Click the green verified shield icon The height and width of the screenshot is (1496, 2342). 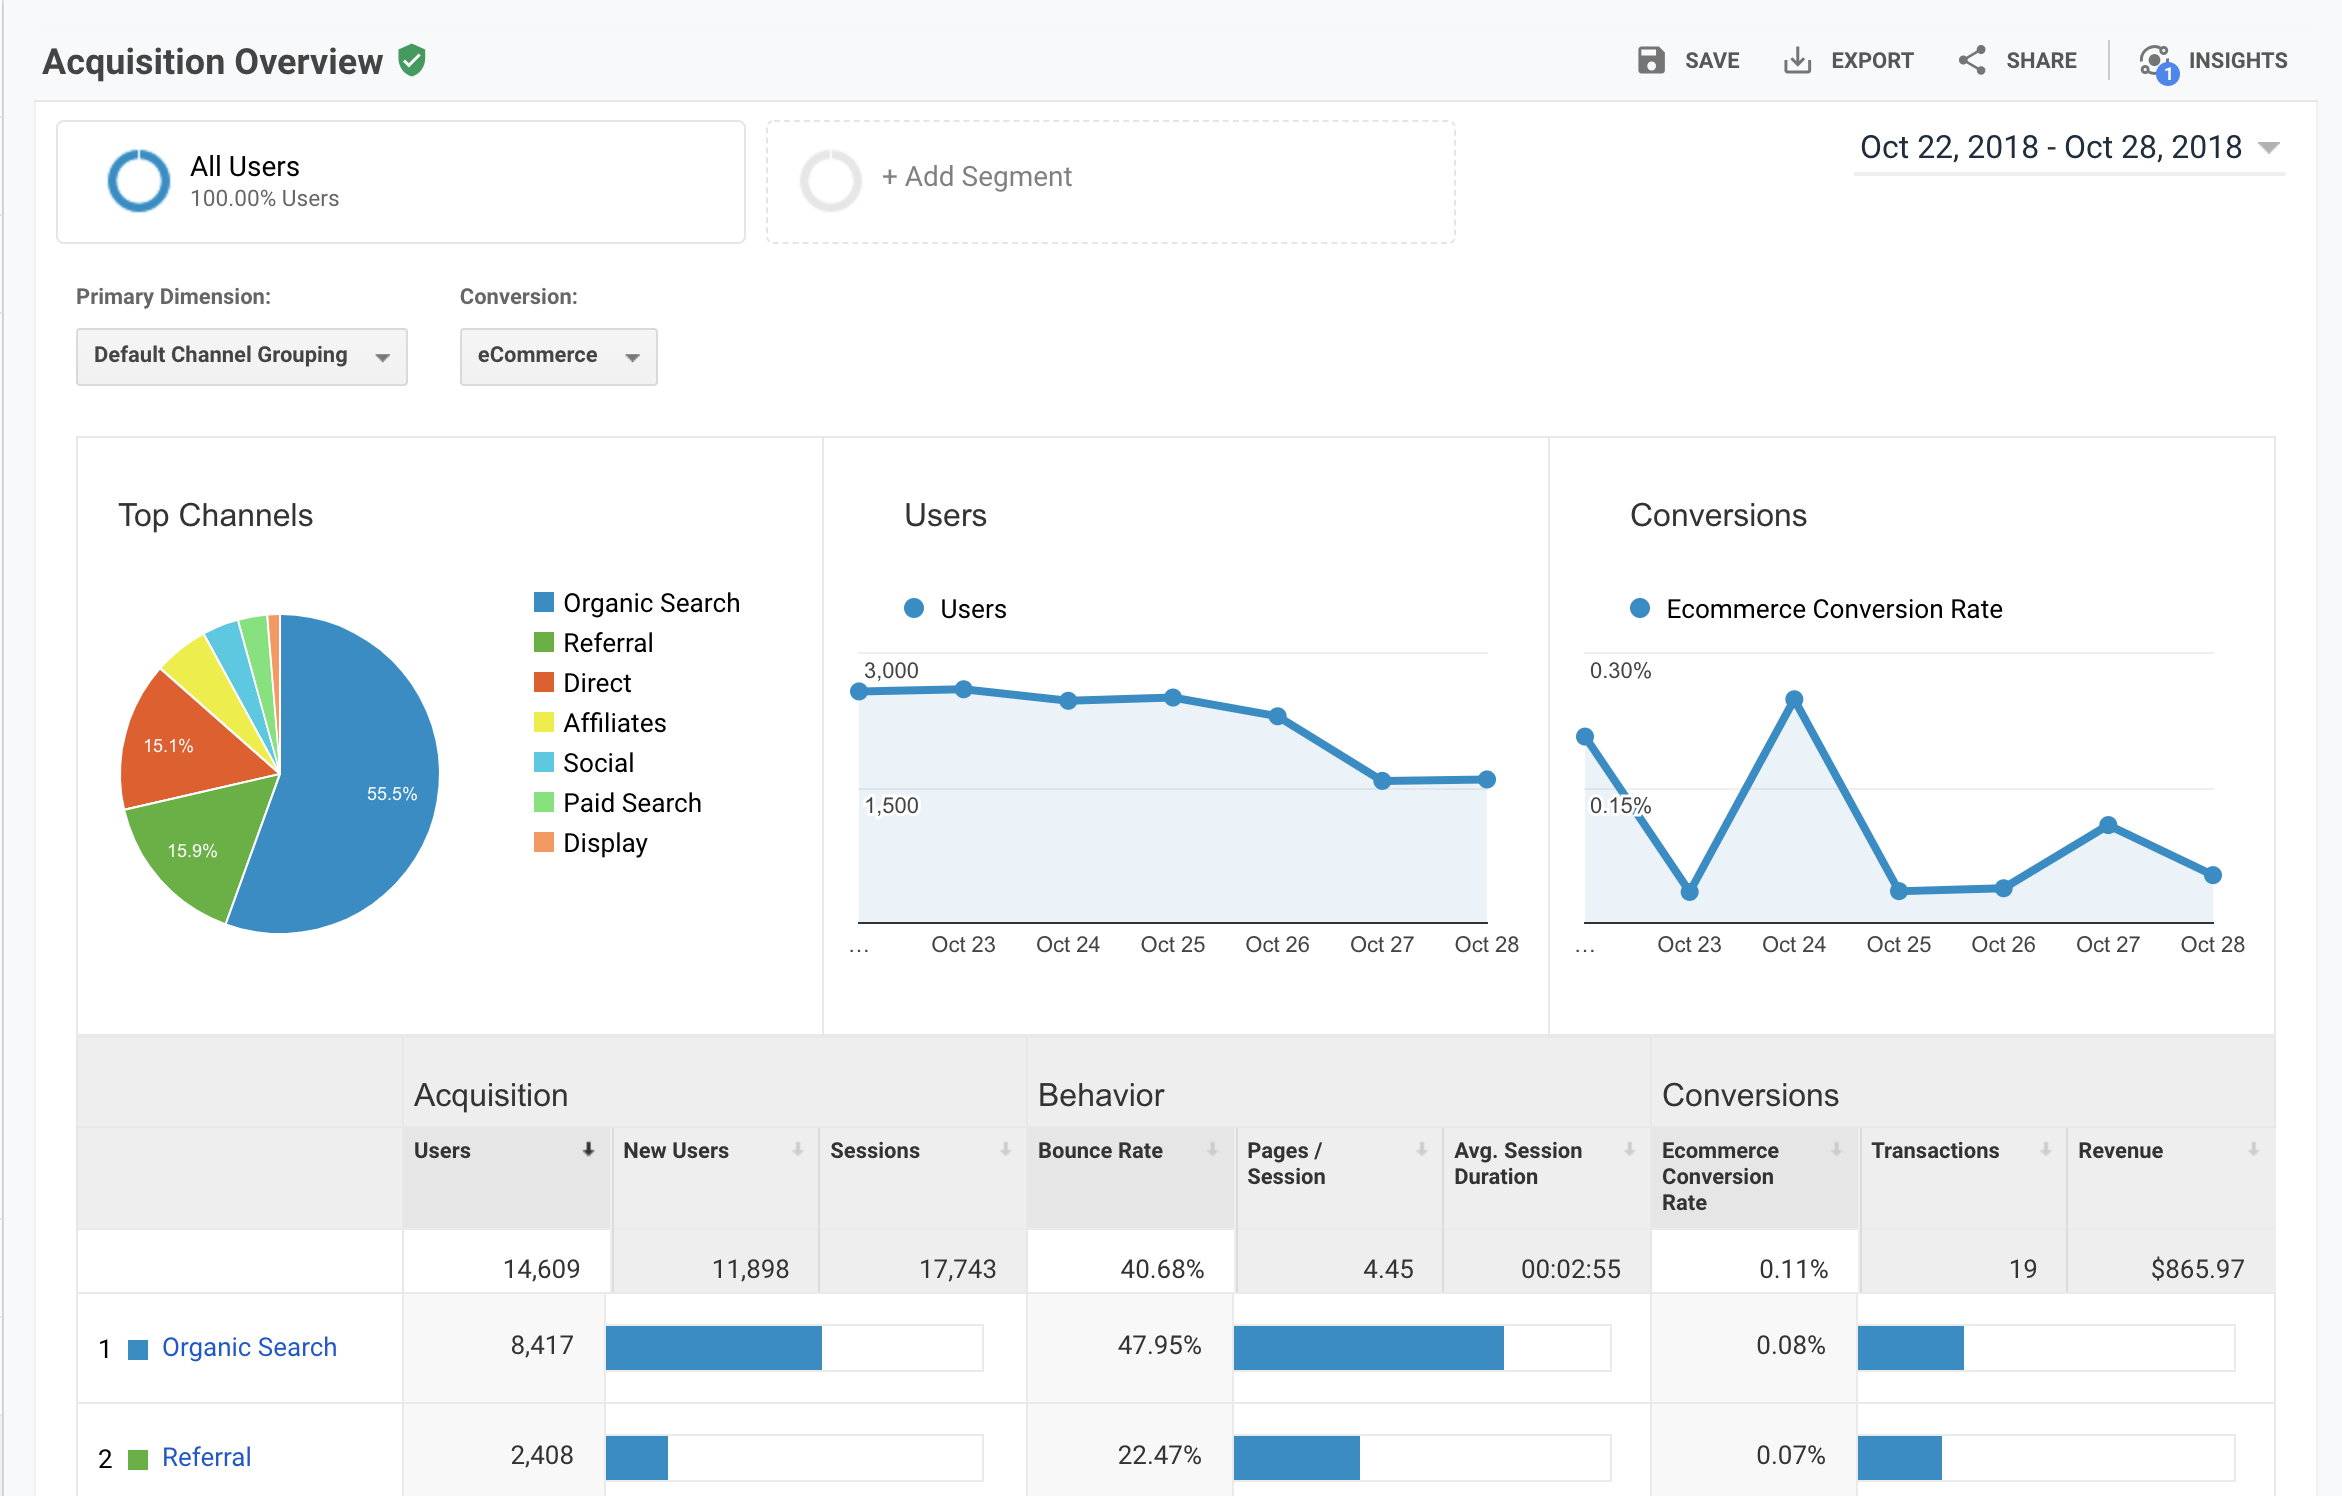(412, 61)
